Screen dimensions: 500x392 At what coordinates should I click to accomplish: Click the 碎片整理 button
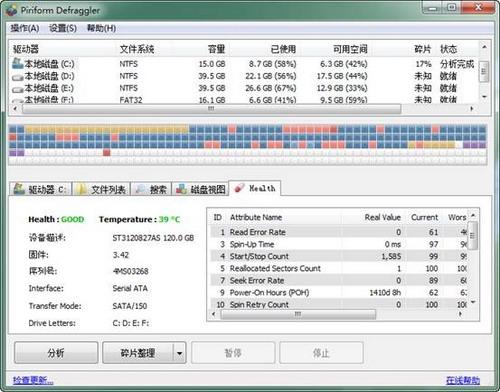click(x=138, y=353)
